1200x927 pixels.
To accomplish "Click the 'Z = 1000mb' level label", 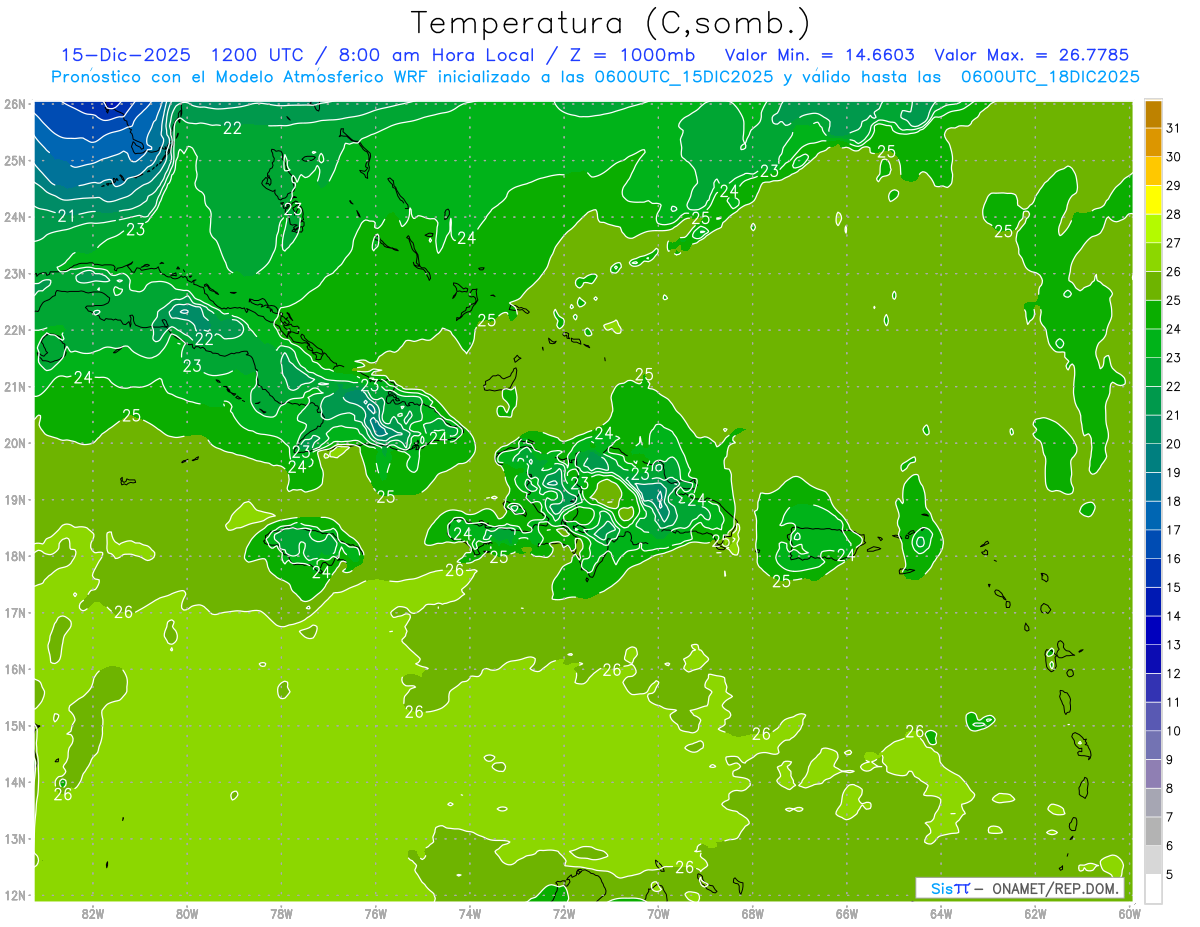I will [631, 55].
